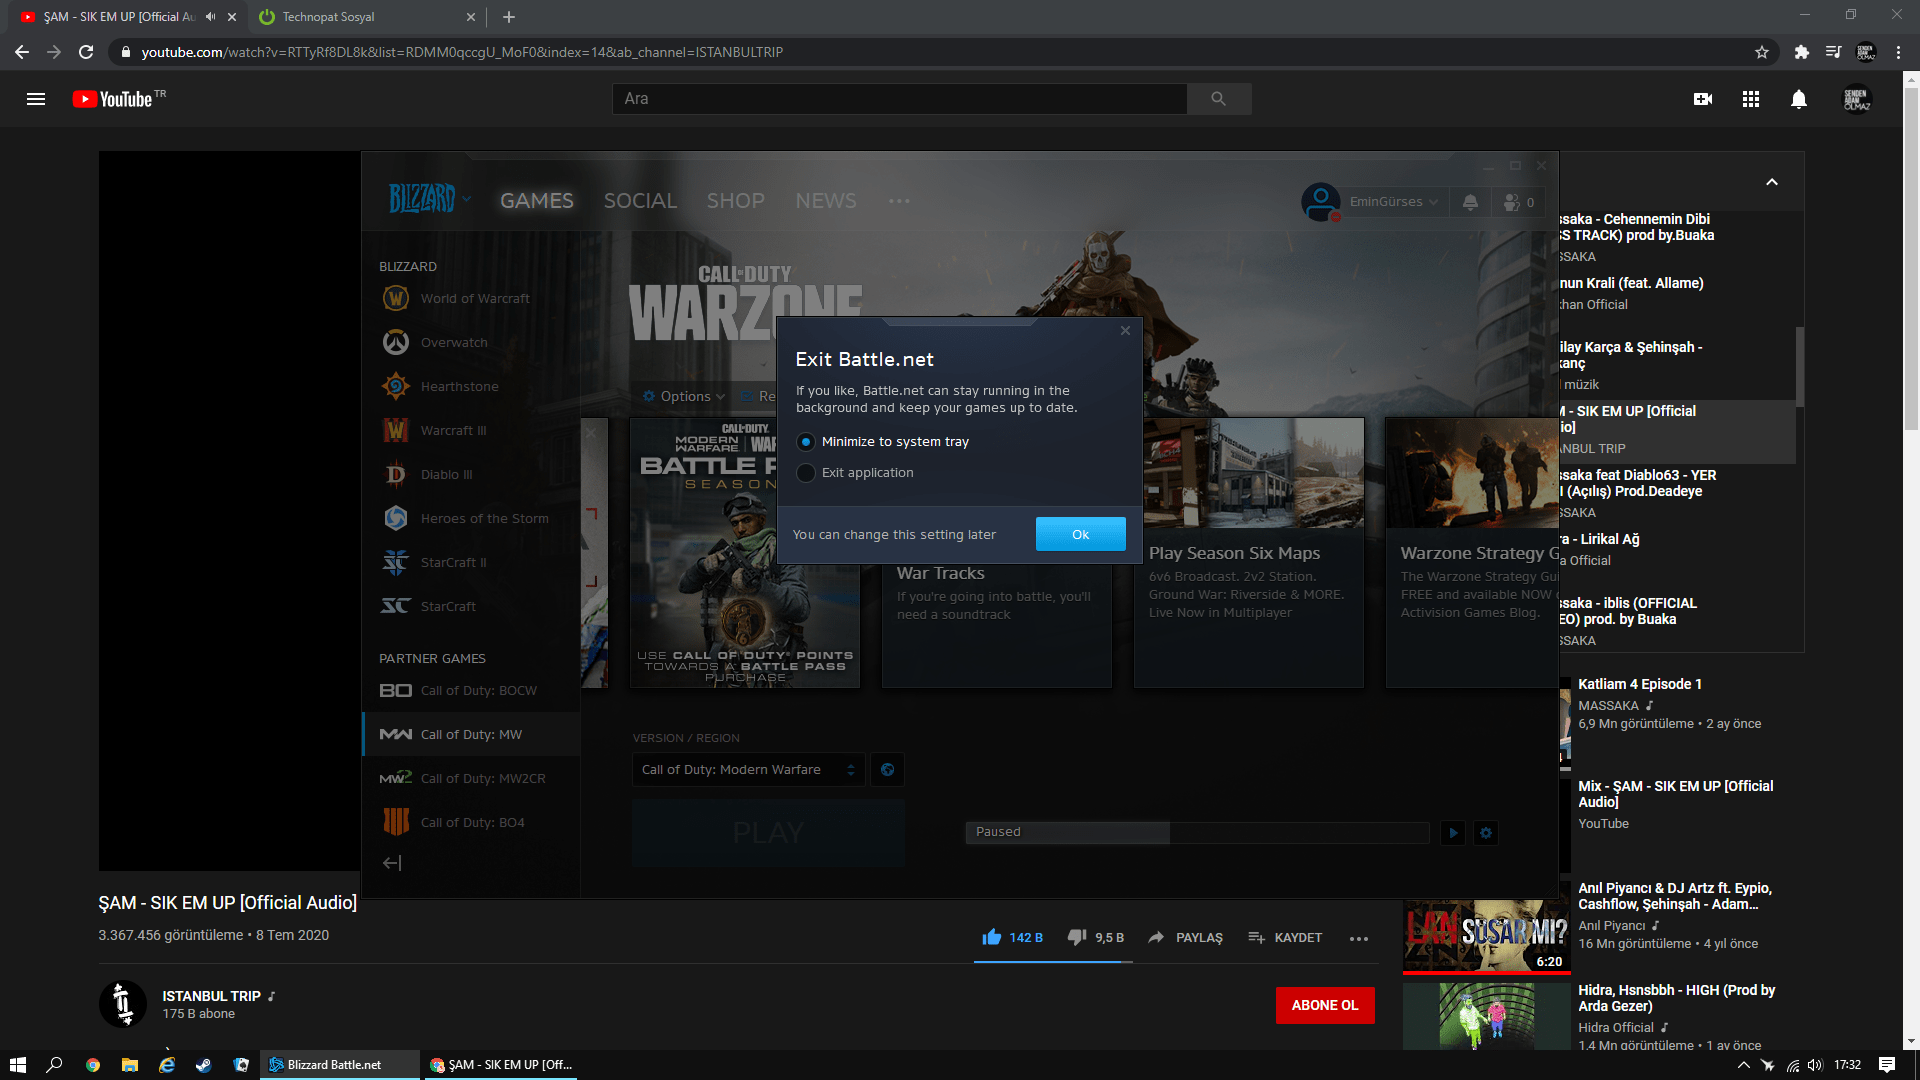Resume paused download with play icon
This screenshot has width=1920, height=1080.
coord(1453,832)
